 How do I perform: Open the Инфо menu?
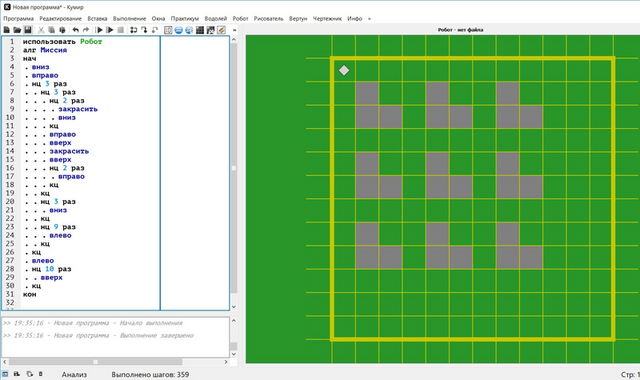[x=355, y=18]
